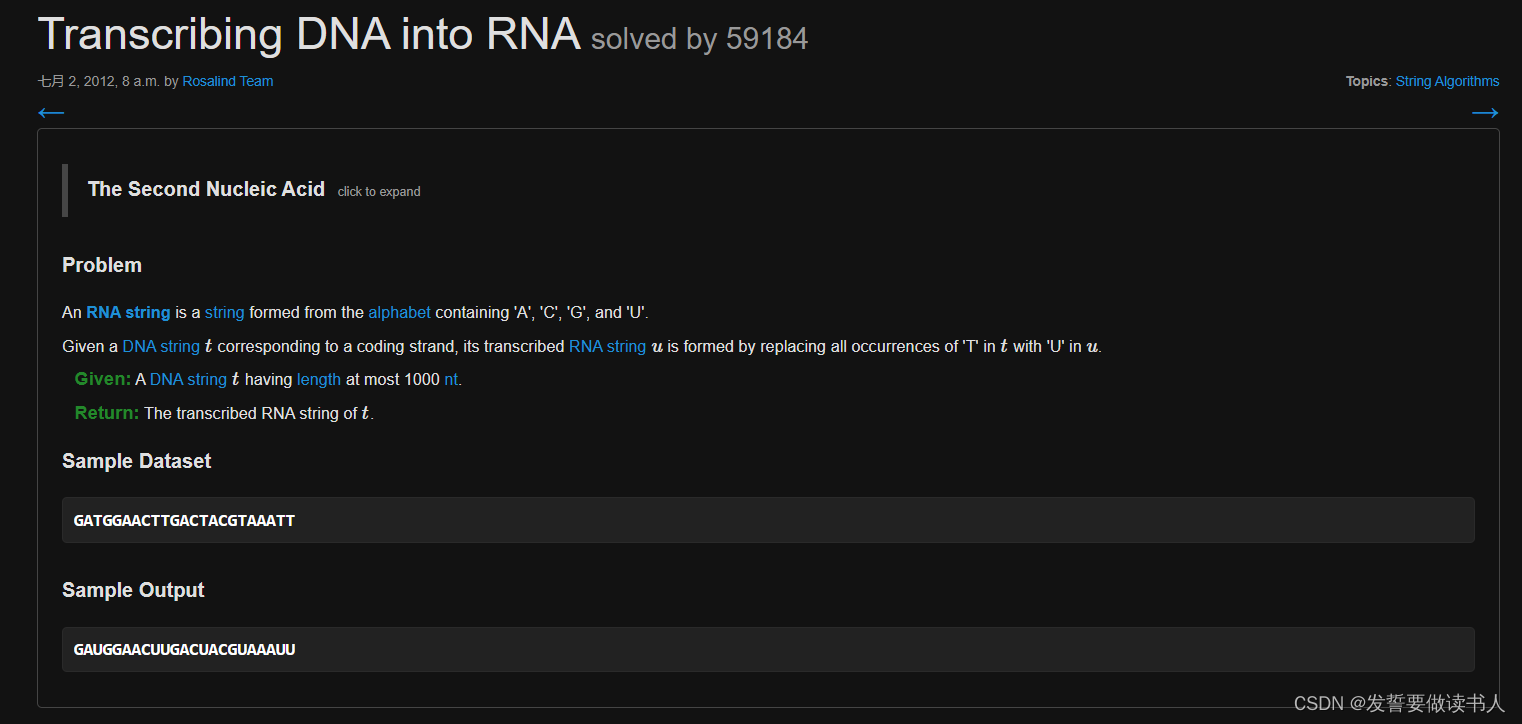This screenshot has height=724, width=1522.
Task: Select the Sample Dataset sequence GATGGAACTTGACTACGTAAATT
Action: point(184,520)
